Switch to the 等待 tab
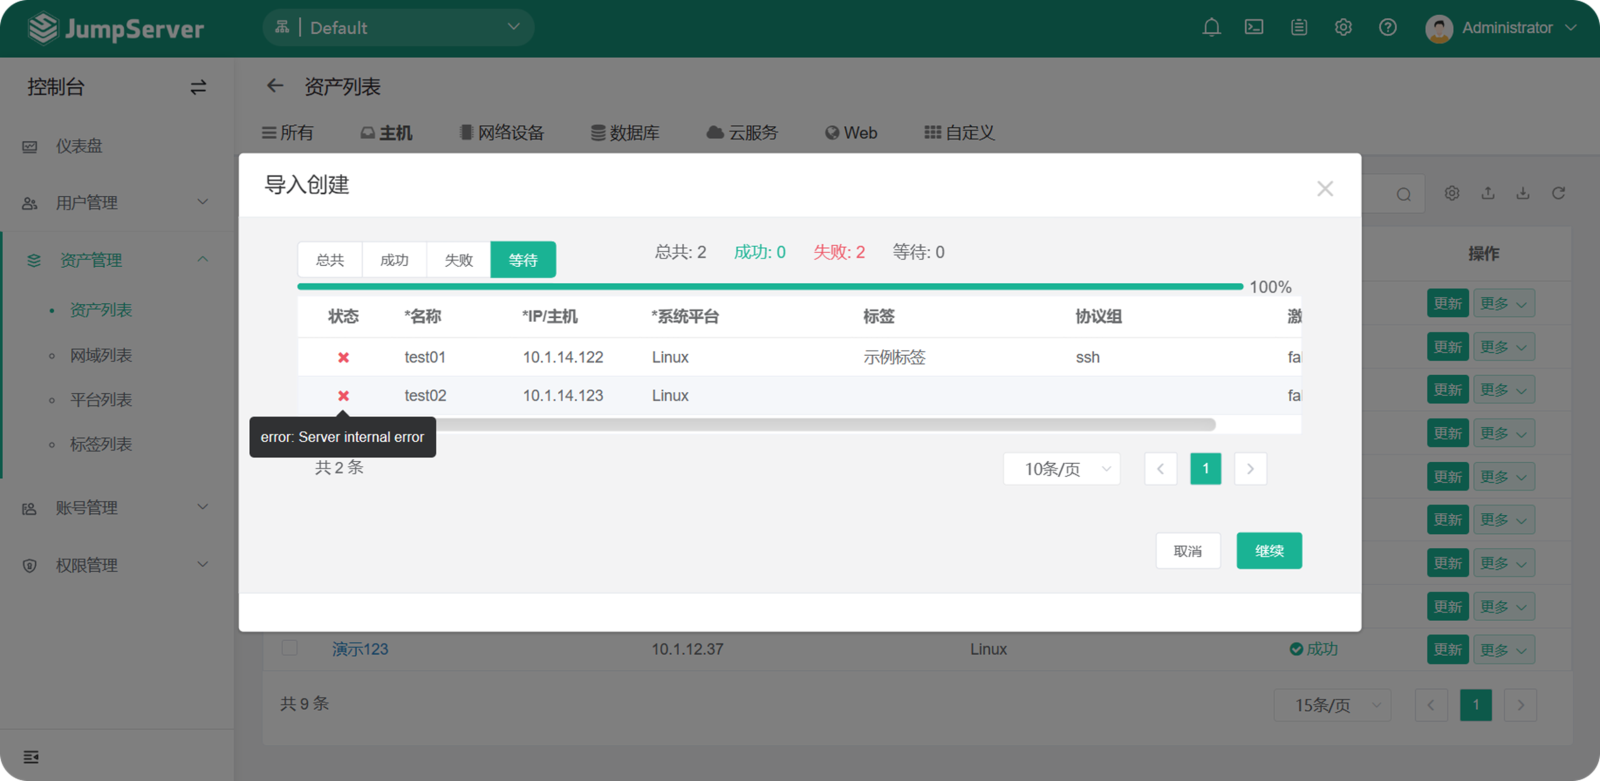Screen dimensions: 1600x781 pyautogui.click(x=523, y=260)
